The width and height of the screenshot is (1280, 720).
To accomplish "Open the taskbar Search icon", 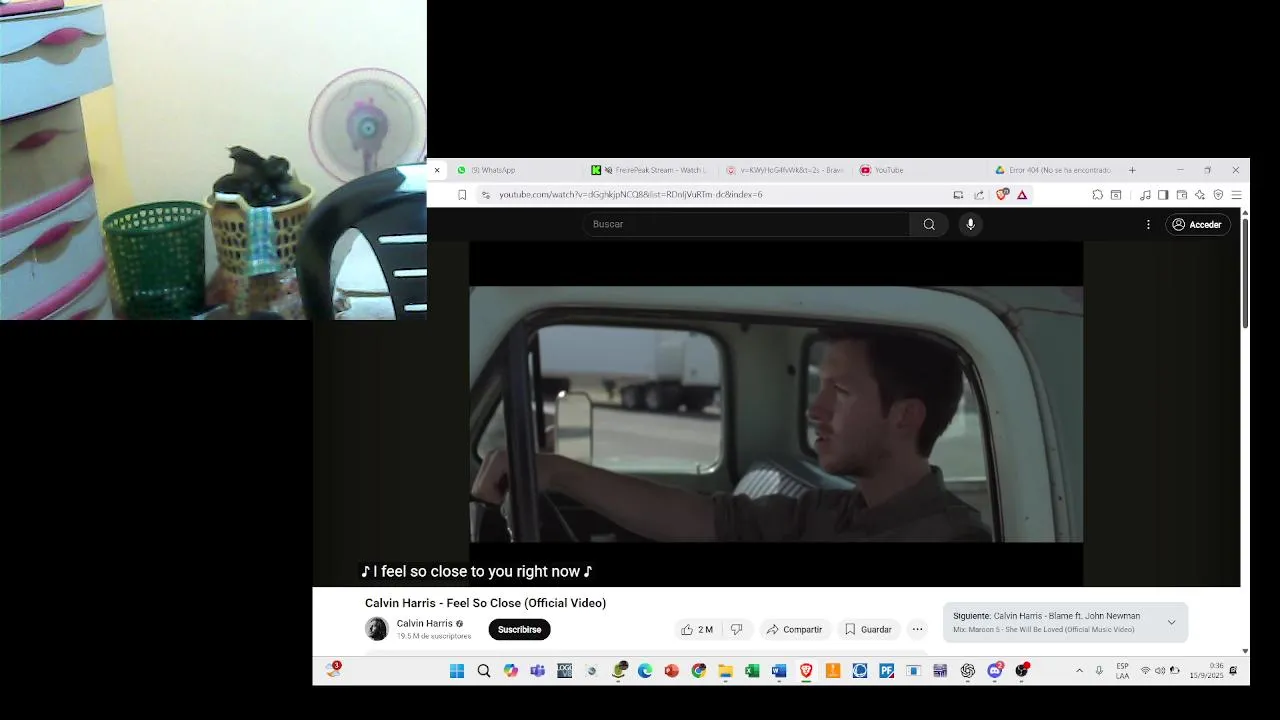I will point(484,671).
